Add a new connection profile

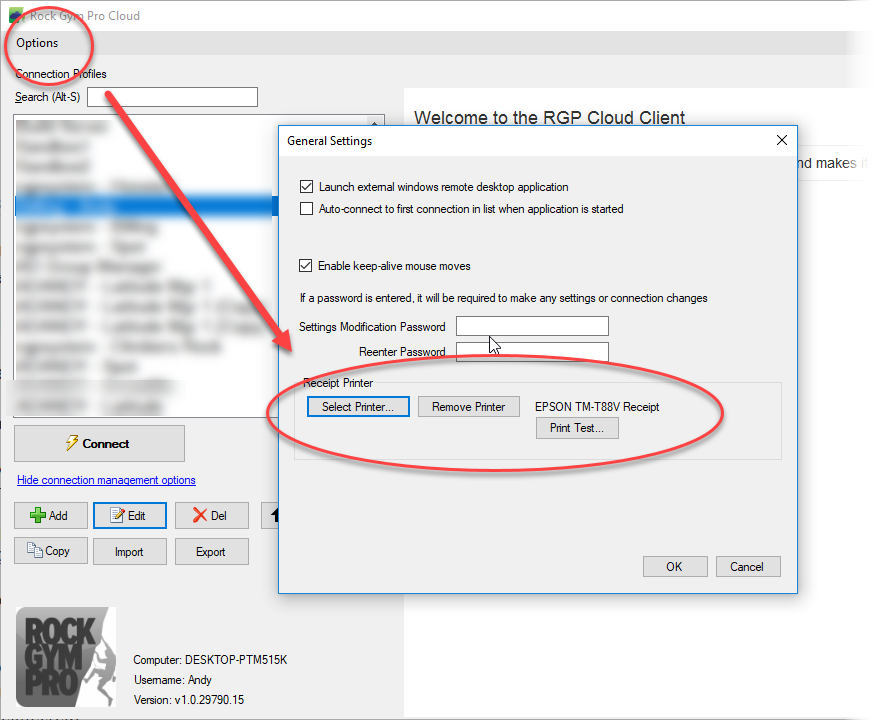[x=50, y=515]
